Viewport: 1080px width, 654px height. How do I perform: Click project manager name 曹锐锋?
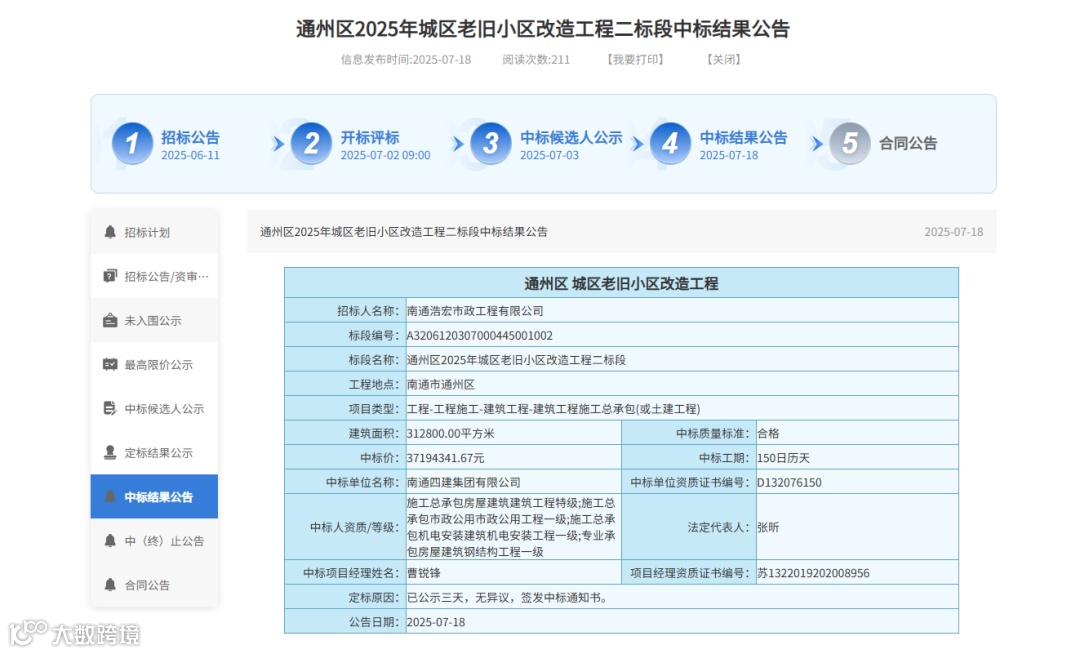pyautogui.click(x=424, y=573)
